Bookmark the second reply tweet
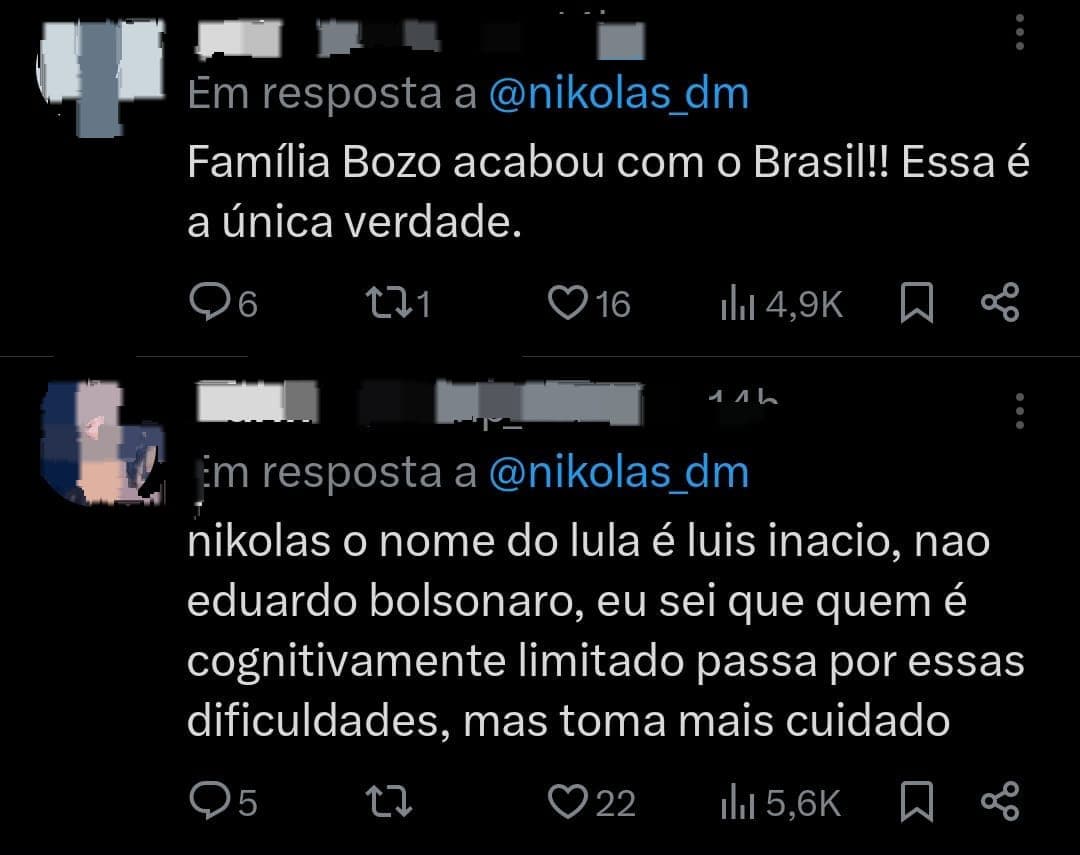 tap(915, 800)
